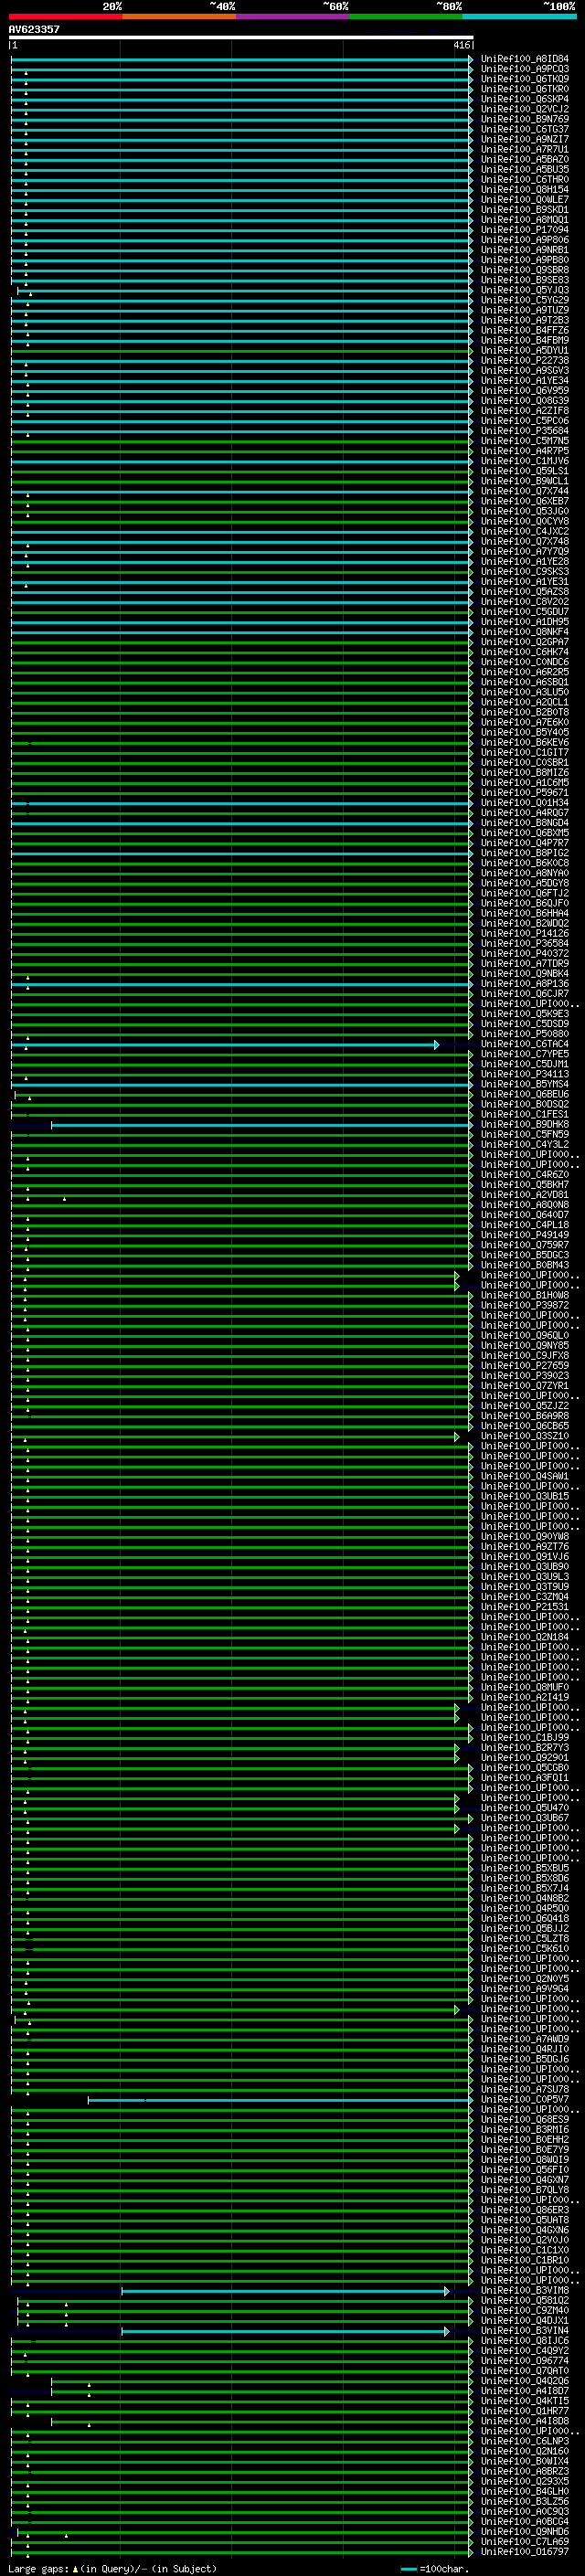Screen dimensions: 585x2576
Task: Select the UniRef100_Q6BEU6 label
Action: point(525,1095)
